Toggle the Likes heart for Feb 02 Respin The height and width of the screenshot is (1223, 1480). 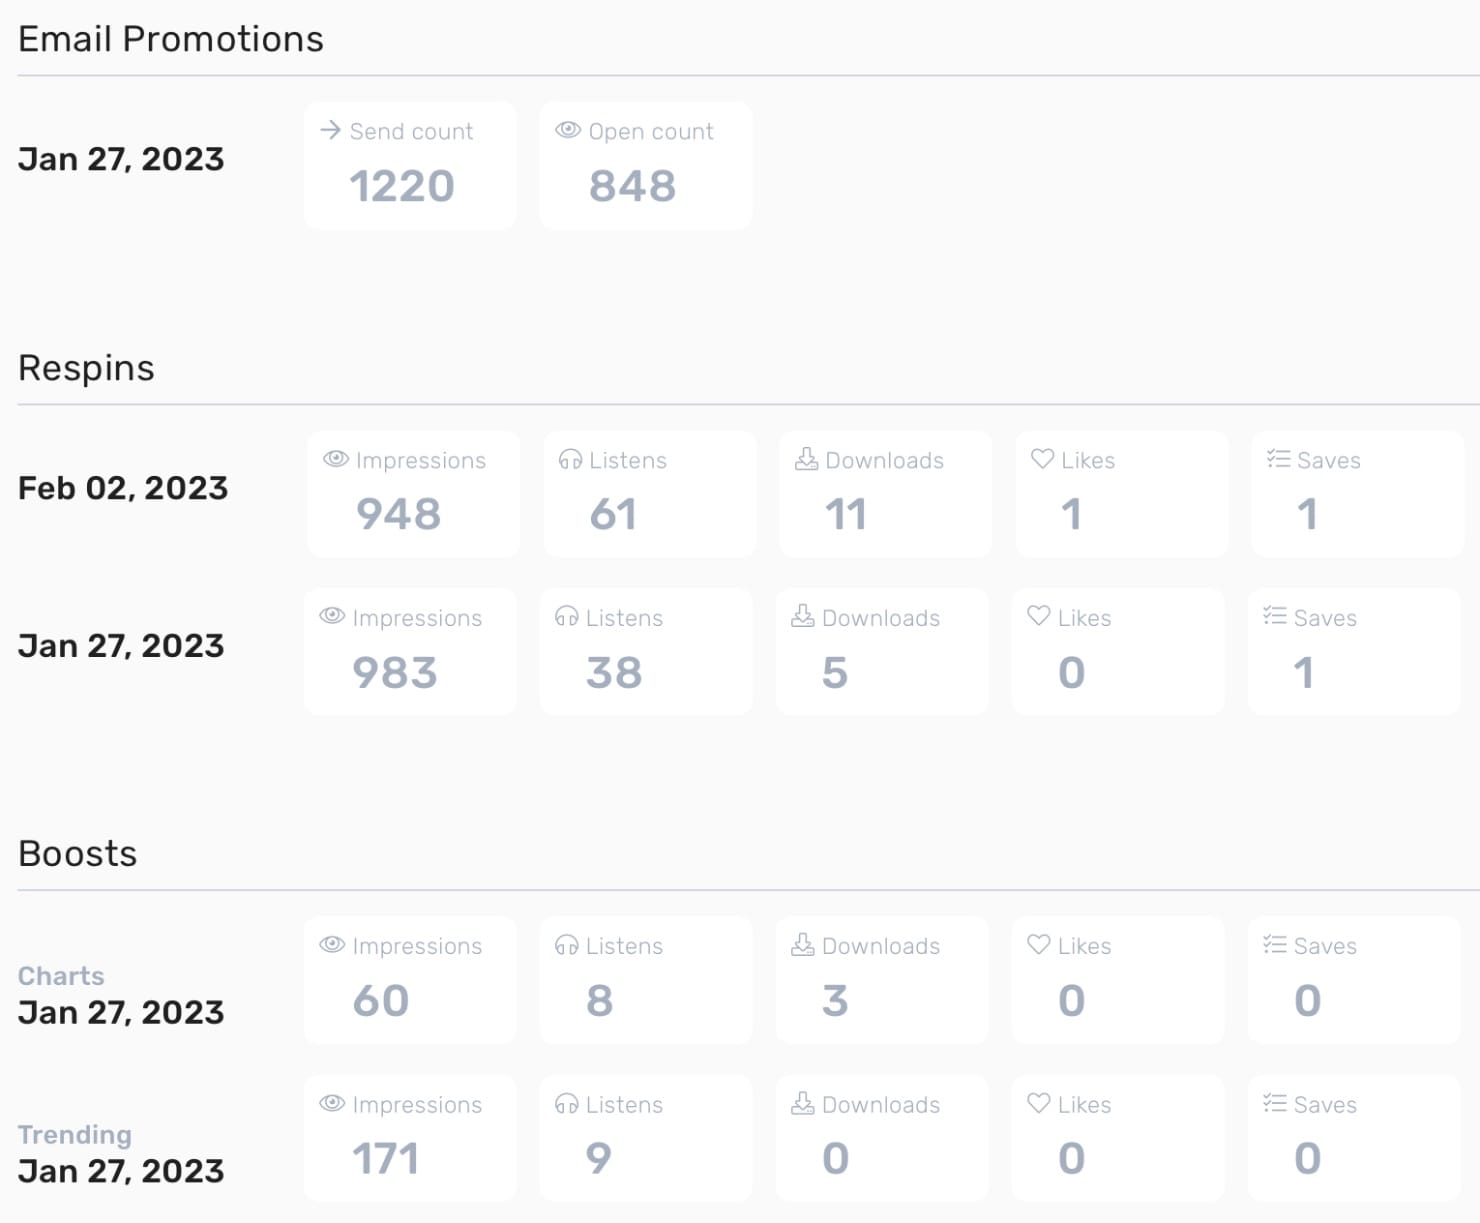1041,459
